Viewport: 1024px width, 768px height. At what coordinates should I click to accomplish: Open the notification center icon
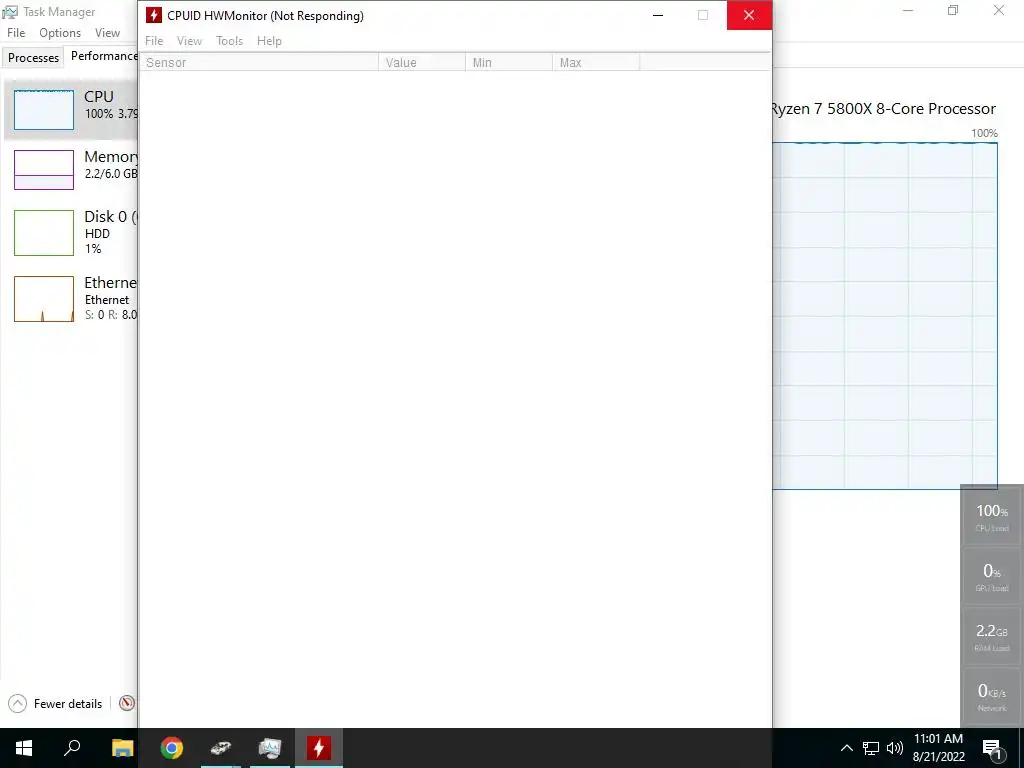993,748
